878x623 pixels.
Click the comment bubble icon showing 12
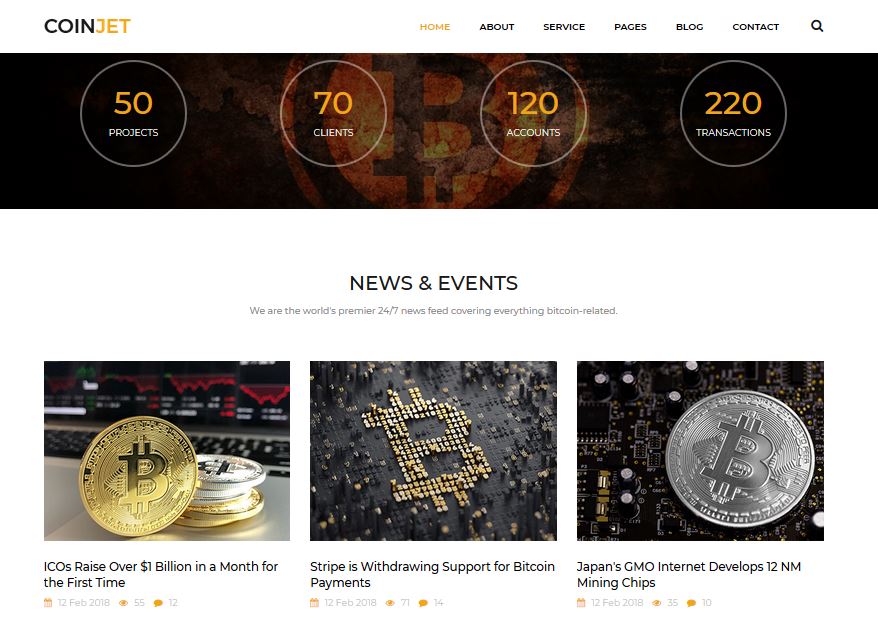[x=158, y=603]
